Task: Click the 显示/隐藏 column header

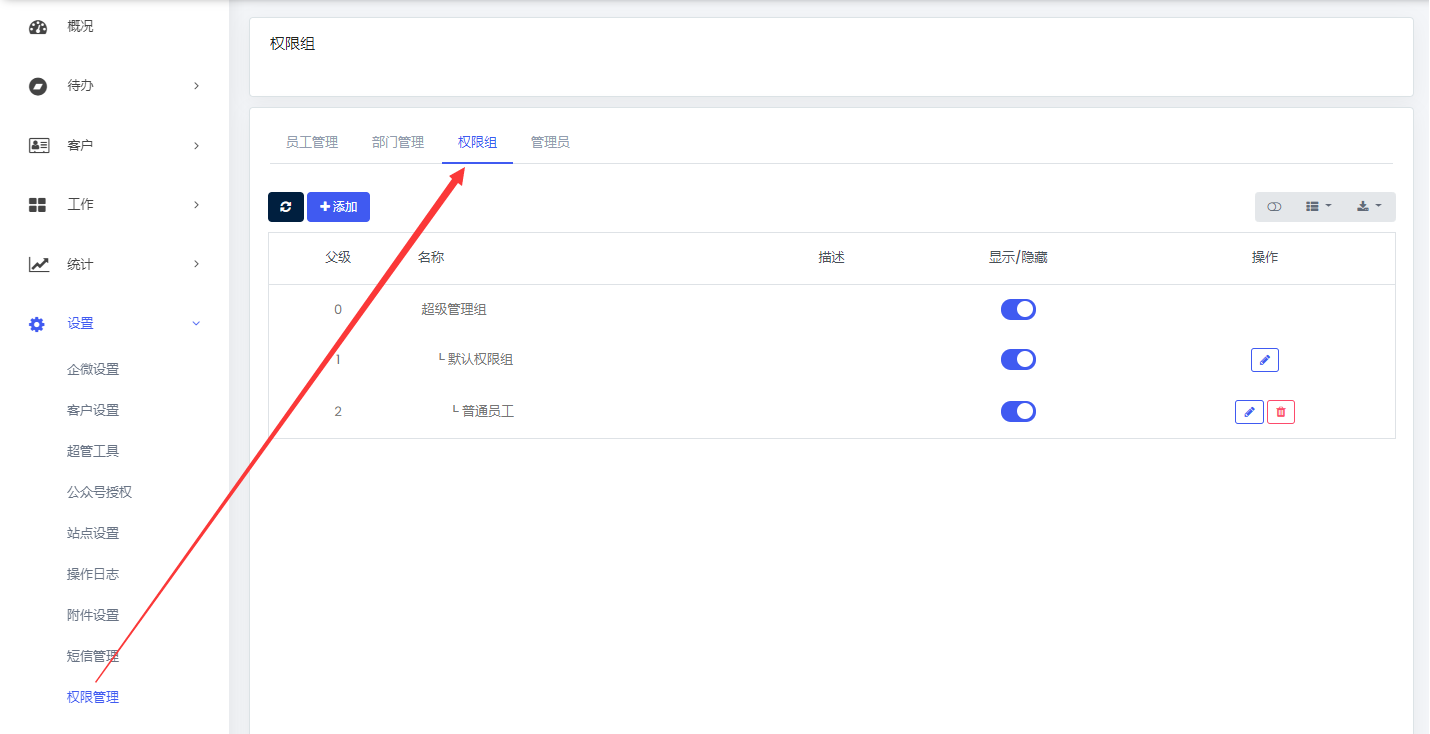Action: [1018, 258]
